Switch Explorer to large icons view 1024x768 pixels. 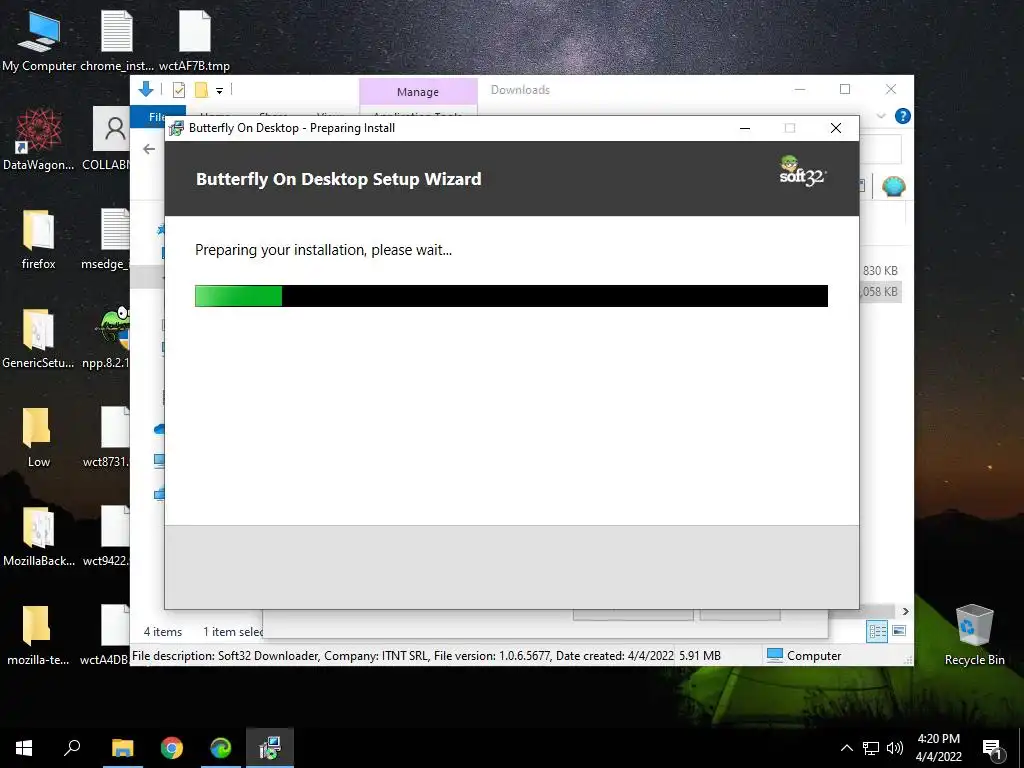(899, 631)
